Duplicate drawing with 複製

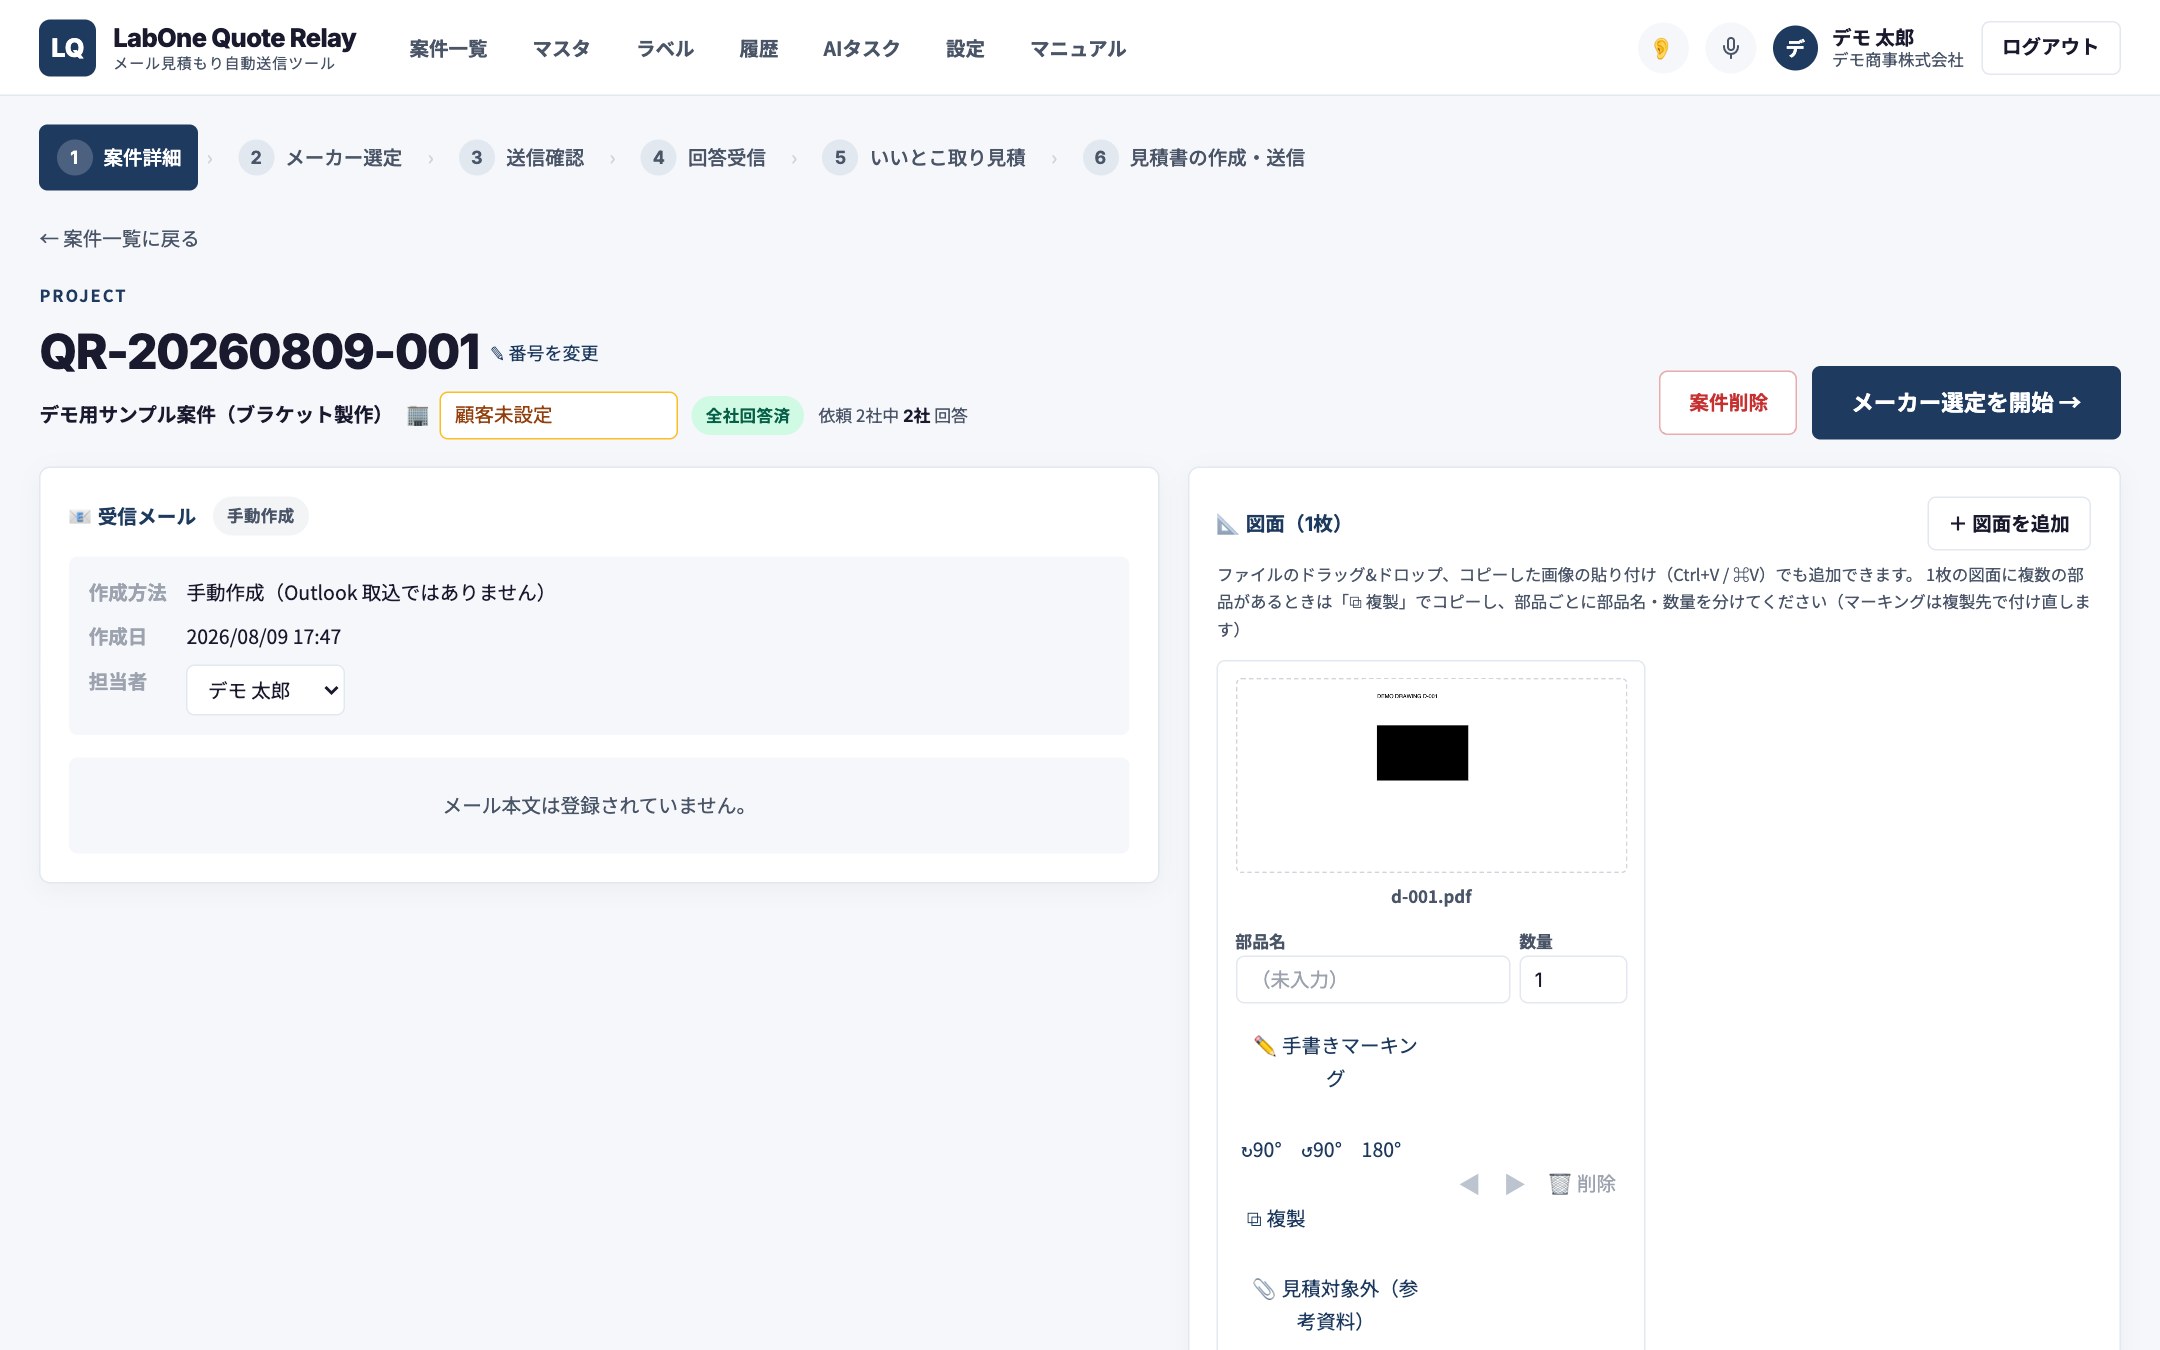(1276, 1219)
